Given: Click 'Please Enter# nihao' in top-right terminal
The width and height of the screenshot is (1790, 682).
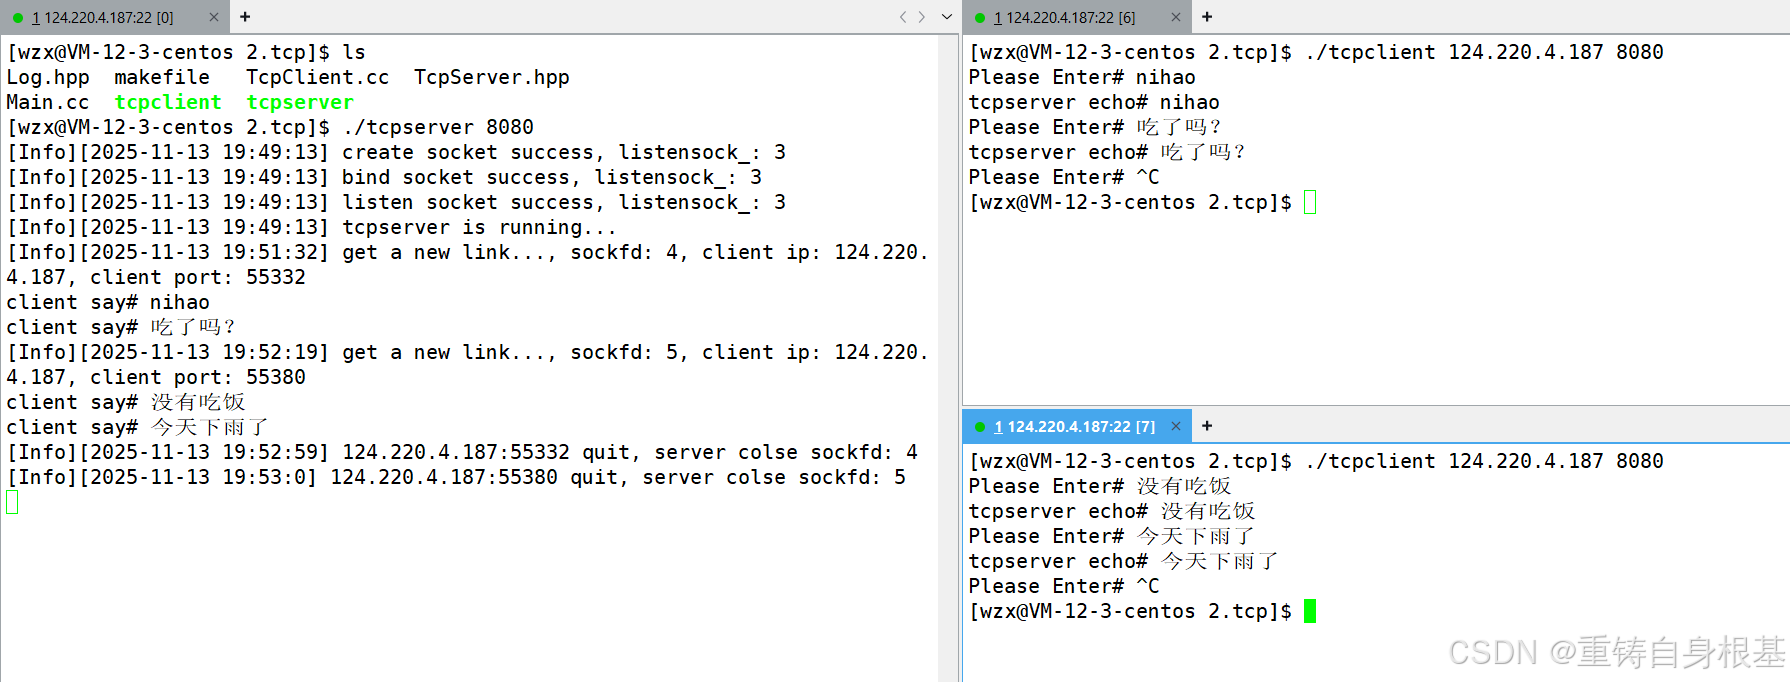Looking at the screenshot, I should point(1082,77).
